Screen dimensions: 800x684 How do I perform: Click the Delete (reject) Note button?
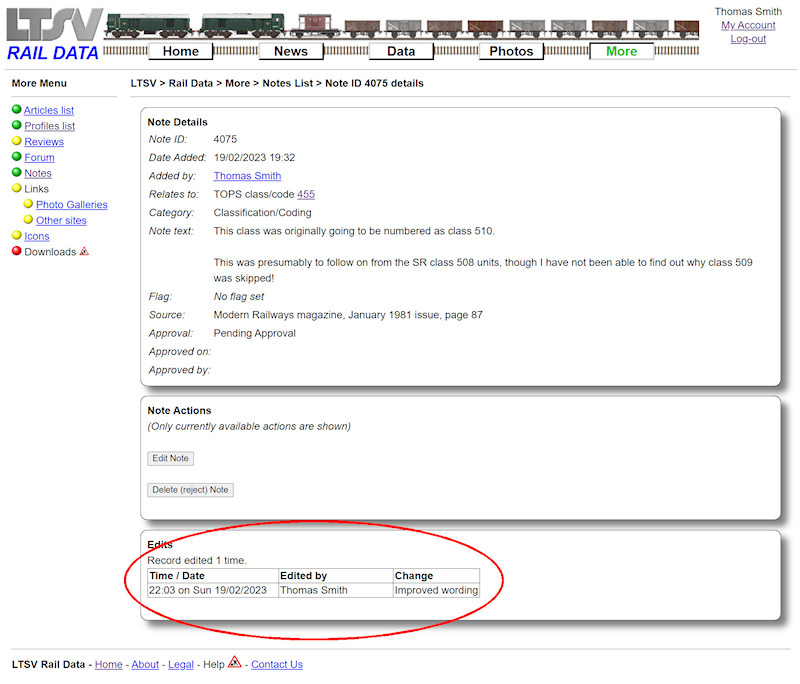(x=190, y=490)
